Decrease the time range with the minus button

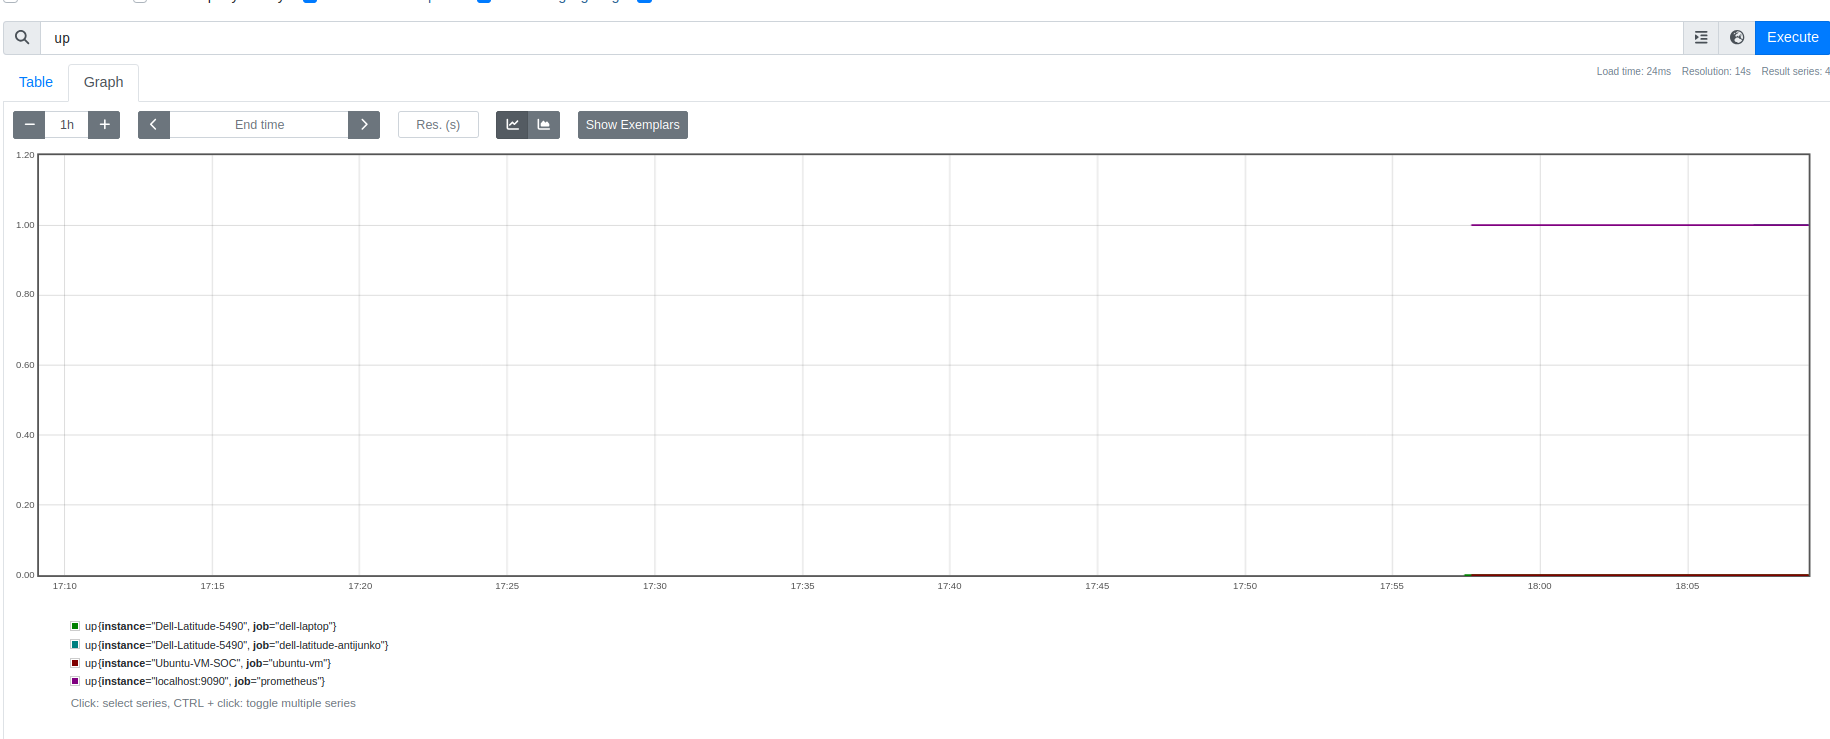[x=29, y=125]
